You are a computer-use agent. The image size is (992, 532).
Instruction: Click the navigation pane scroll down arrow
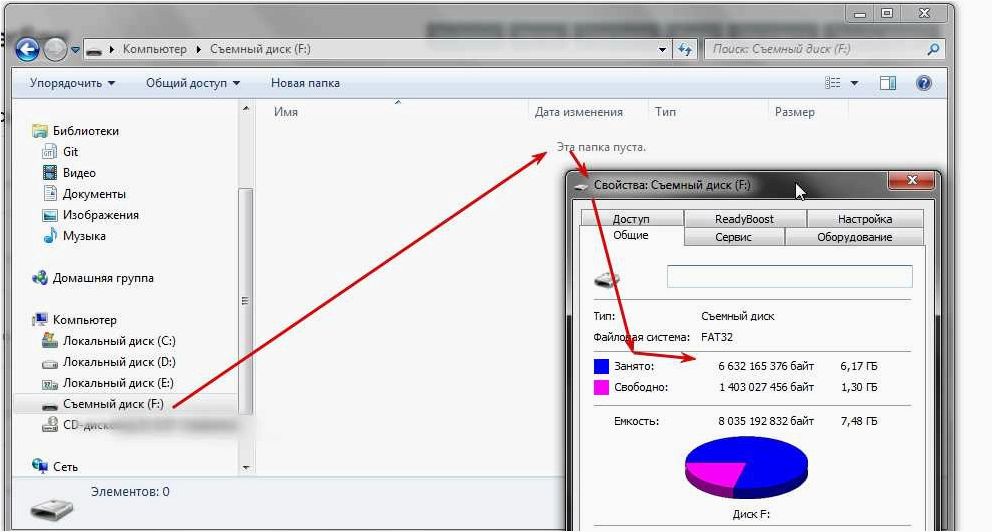point(245,467)
